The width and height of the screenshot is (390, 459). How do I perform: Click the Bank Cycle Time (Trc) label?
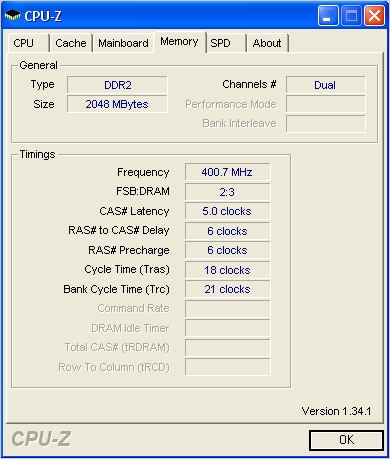pyautogui.click(x=116, y=289)
